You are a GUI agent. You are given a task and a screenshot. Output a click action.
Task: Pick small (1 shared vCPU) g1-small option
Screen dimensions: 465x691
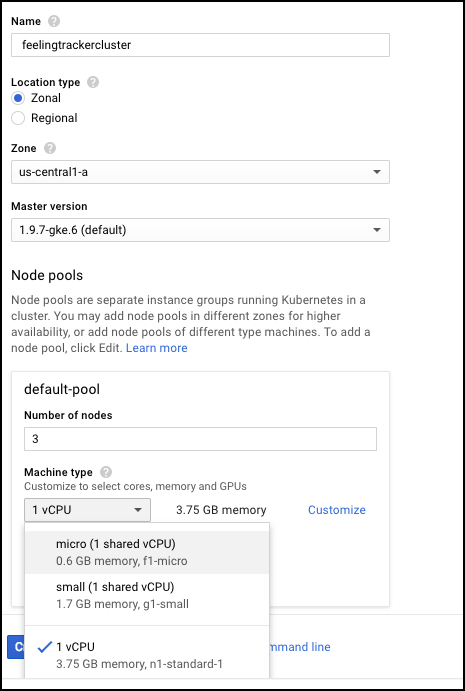[147, 595]
